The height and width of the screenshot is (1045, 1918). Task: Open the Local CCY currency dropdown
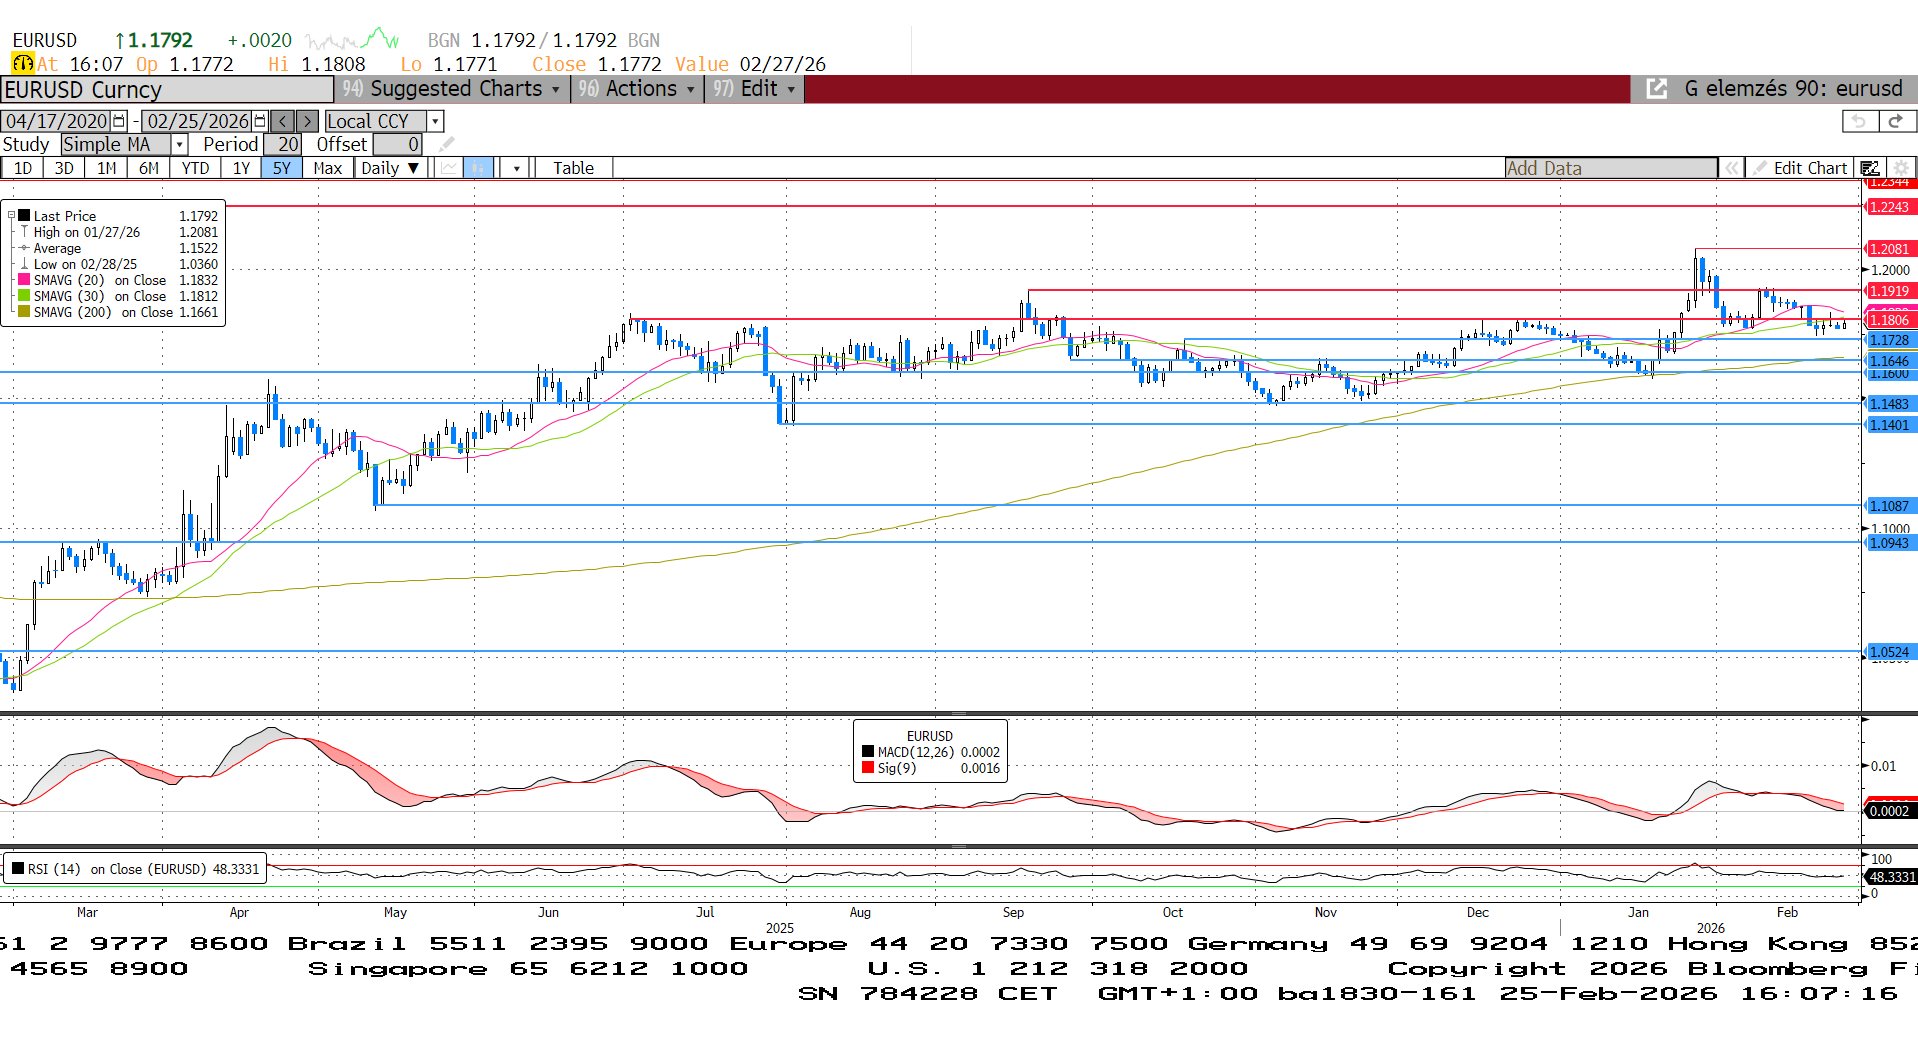click(435, 121)
